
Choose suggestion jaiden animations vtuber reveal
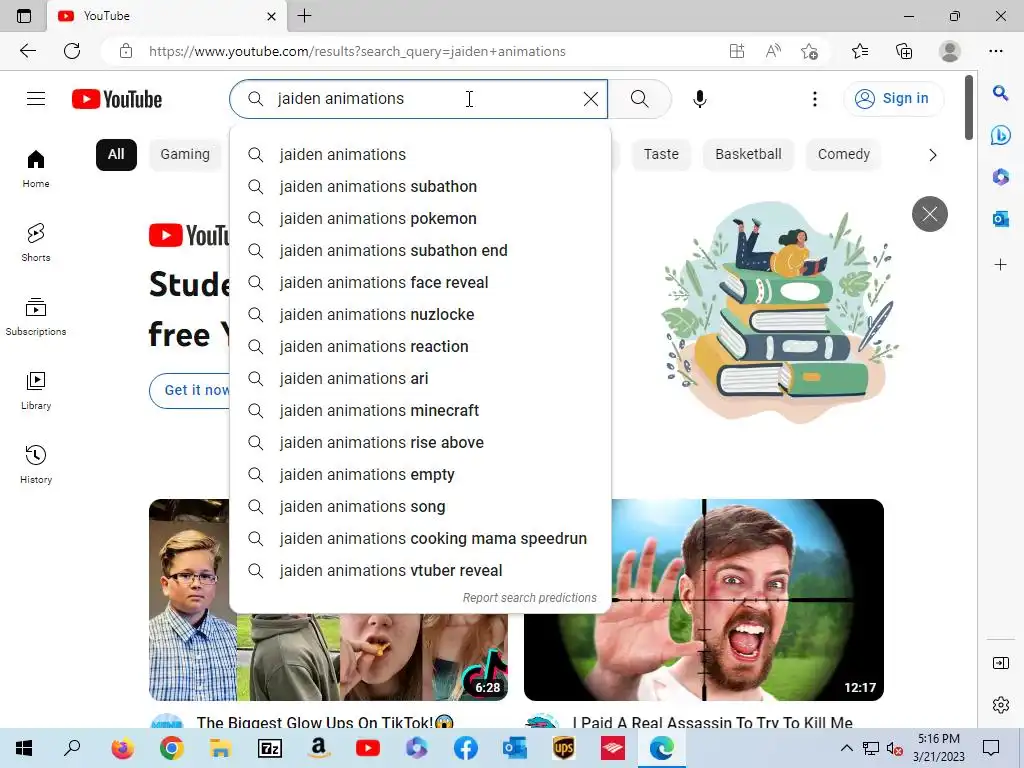(x=421, y=571)
